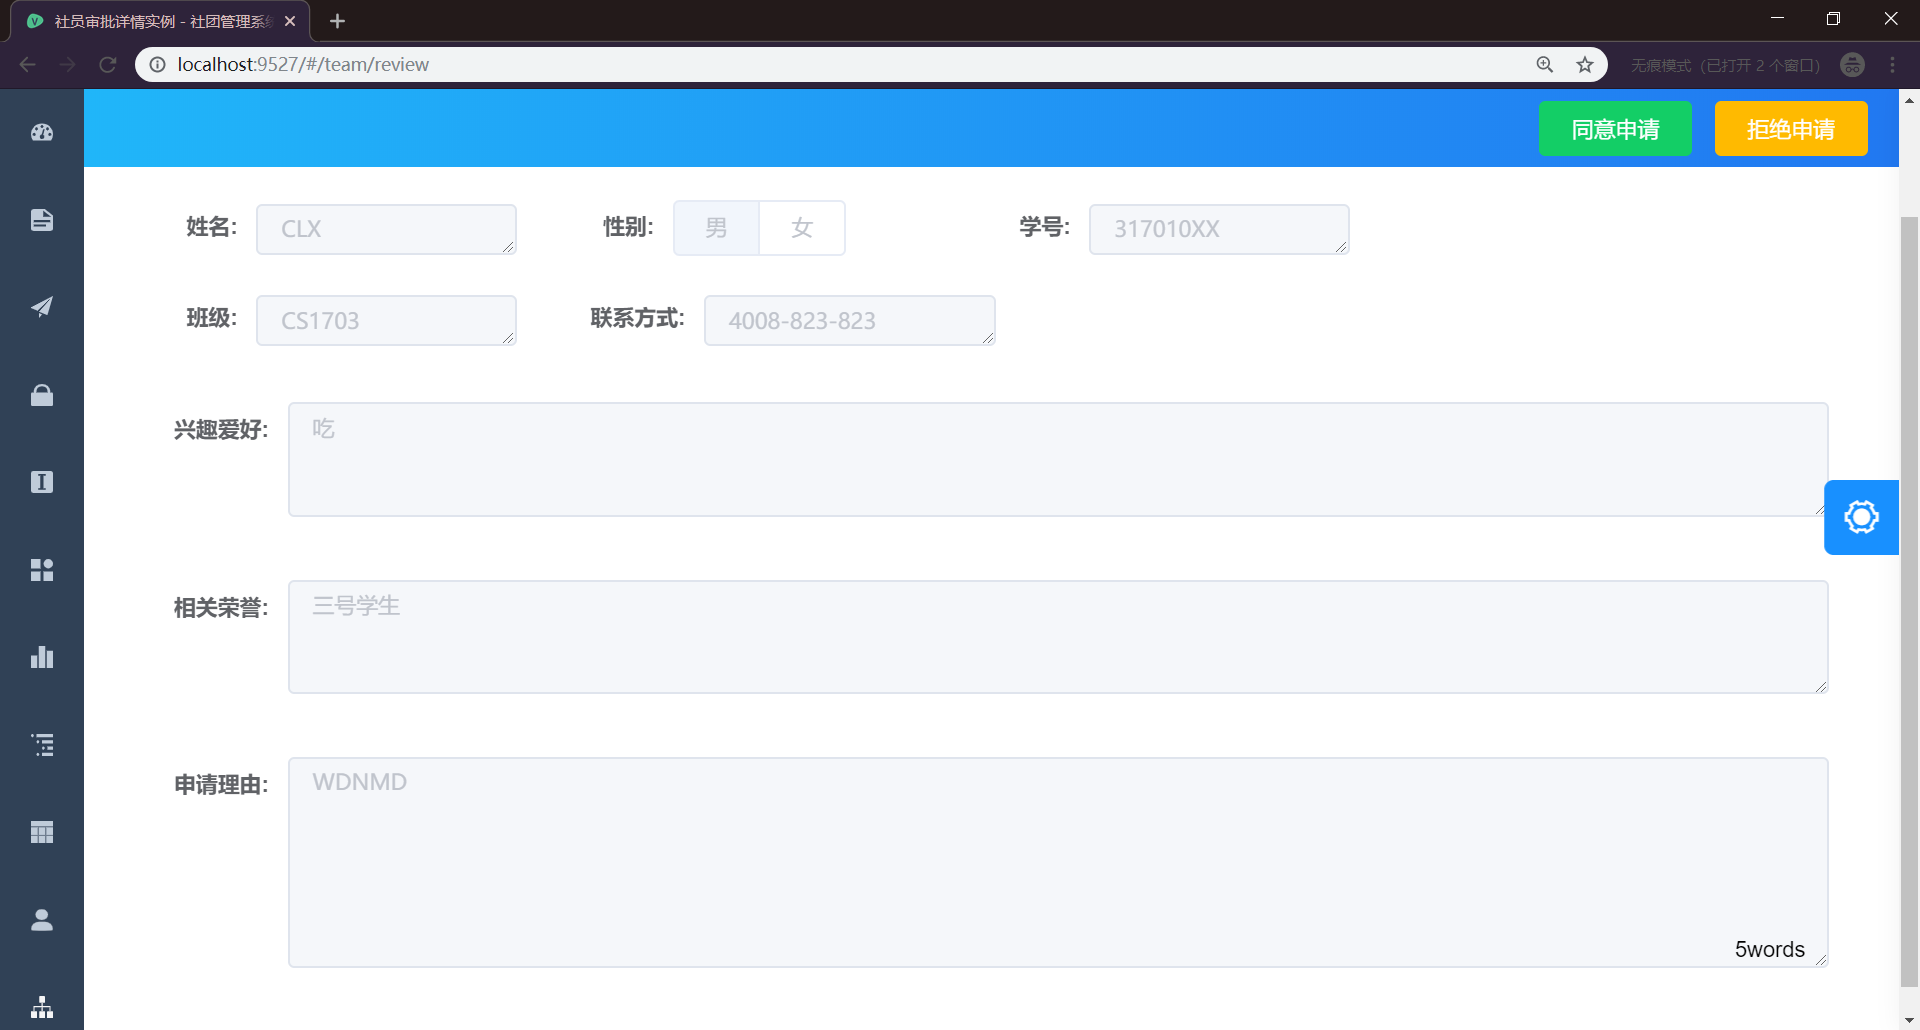Screen dimensions: 1920x1030
Task: Click the 性别 label
Action: 628,227
